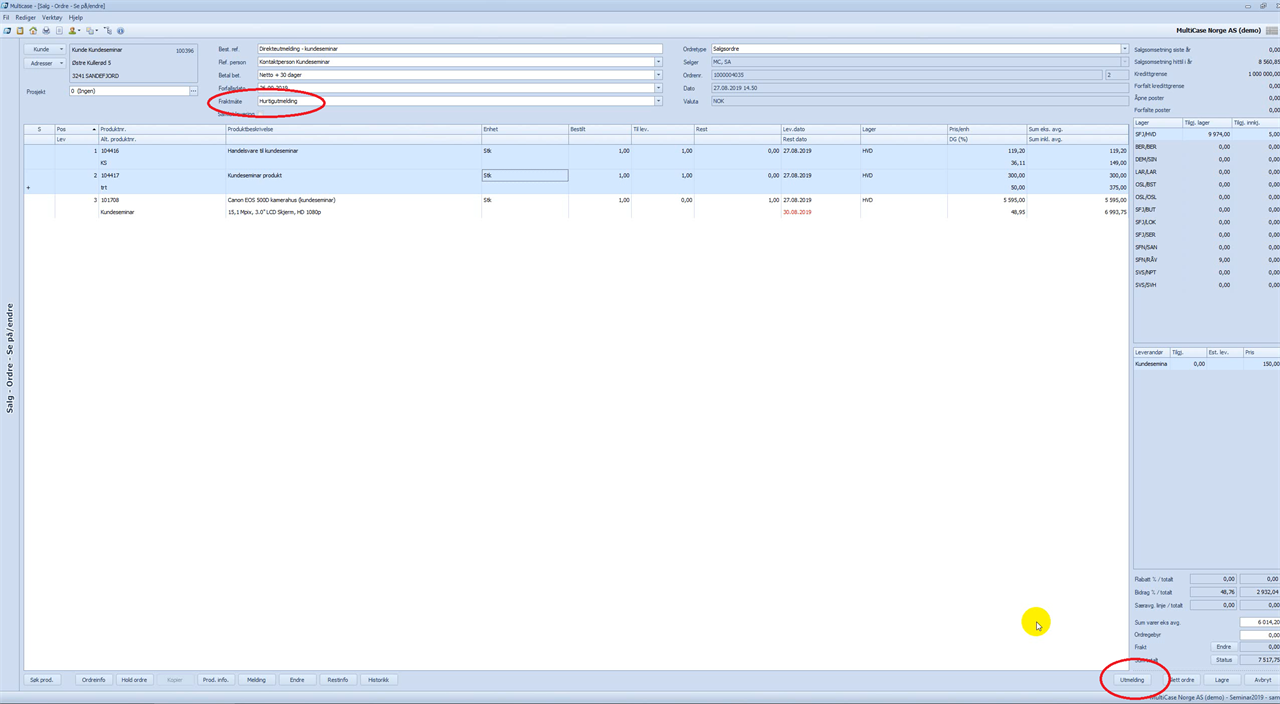
Task: Click the Status button beside sum total
Action: pyautogui.click(x=1223, y=660)
